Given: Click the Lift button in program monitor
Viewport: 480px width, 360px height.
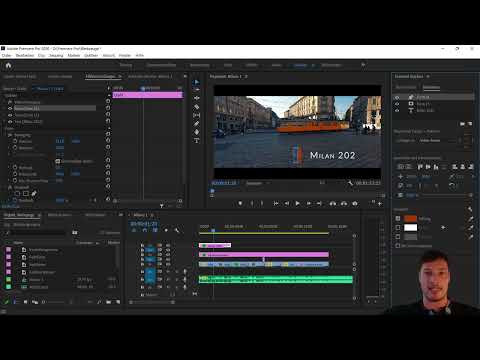Looking at the screenshot, I should tap(333, 203).
